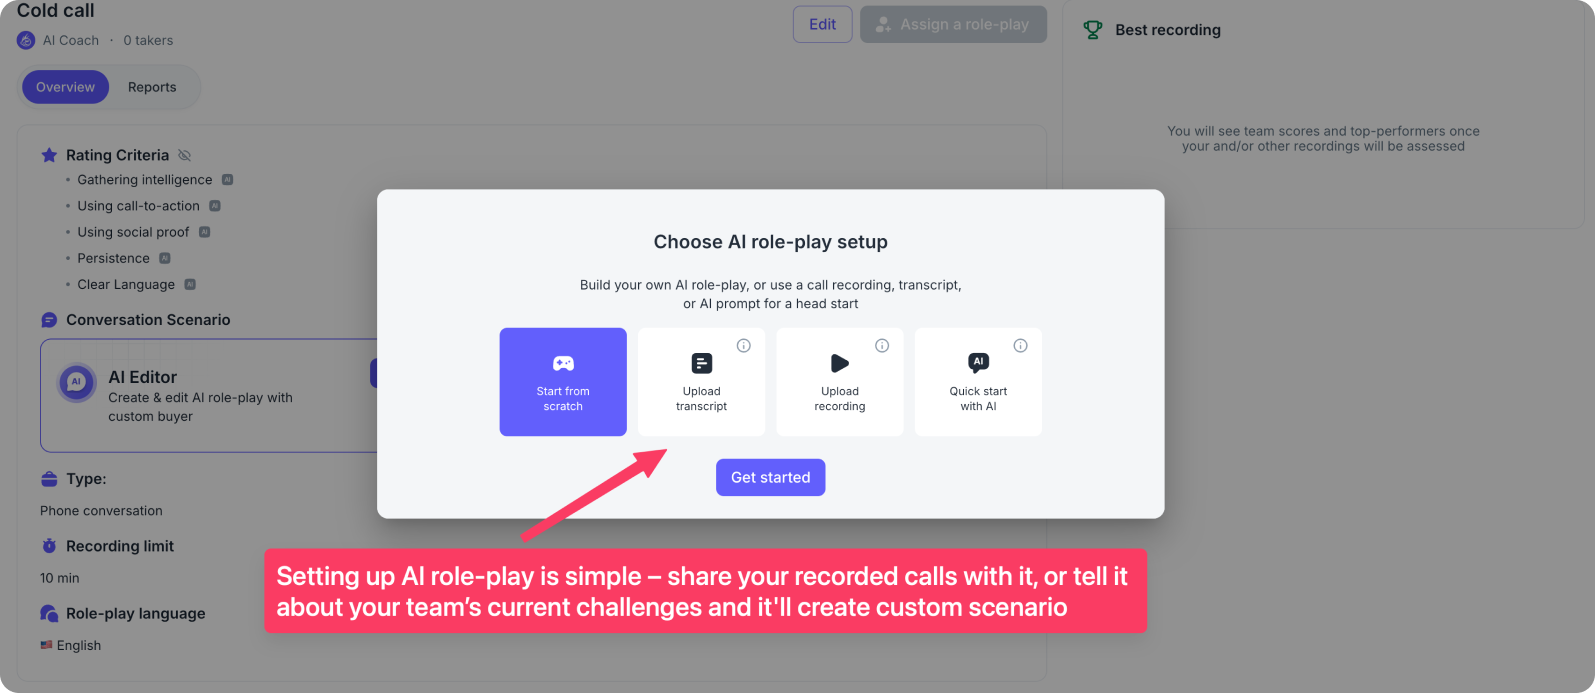Toggle Rating Criteria visibility eye icon
Viewport: 1595px width, 693px height.
184,155
